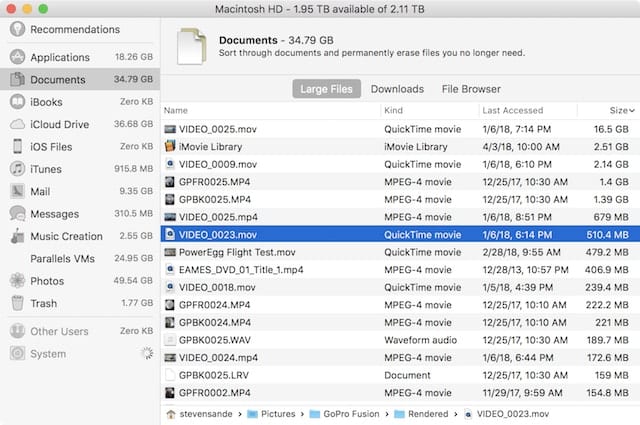Click the Photos pinwheel icon
The width and height of the screenshot is (640, 425).
click(x=17, y=281)
